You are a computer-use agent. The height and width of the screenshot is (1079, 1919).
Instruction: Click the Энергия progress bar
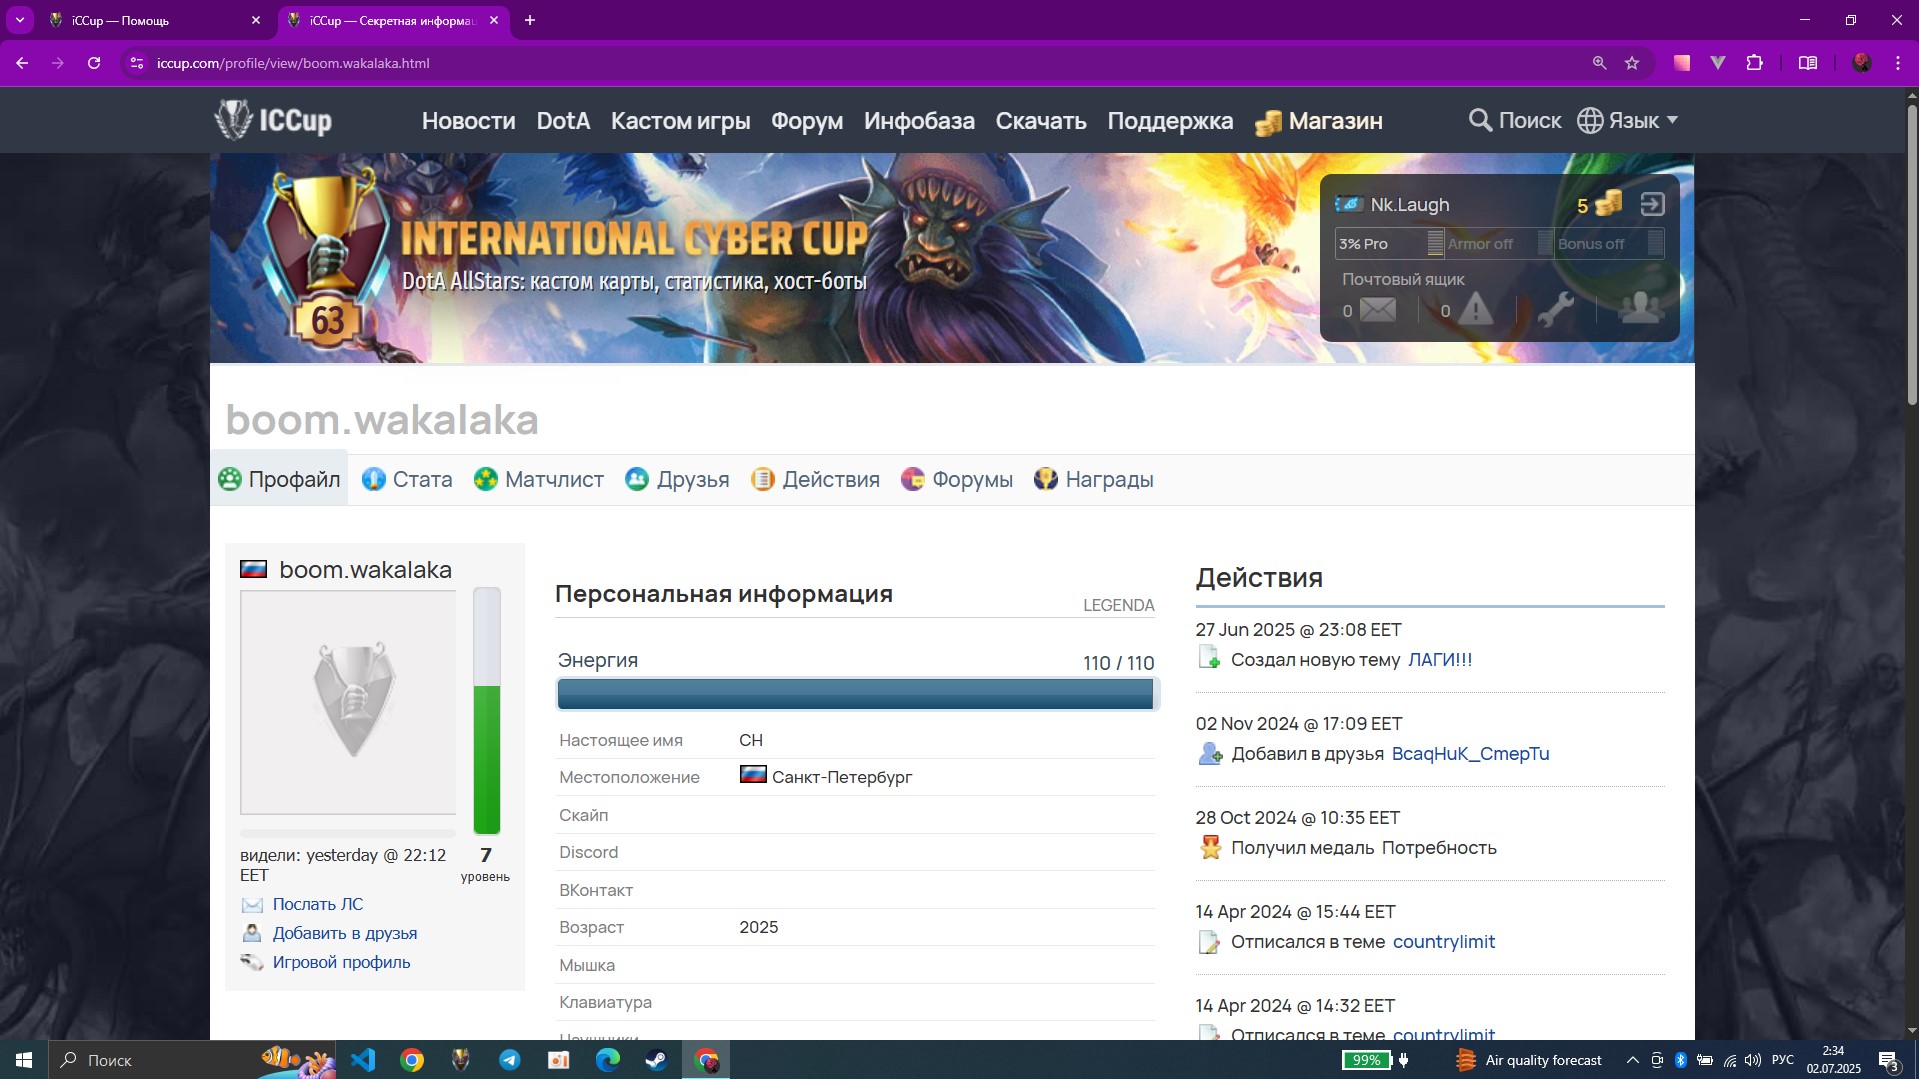pyautogui.click(x=856, y=694)
